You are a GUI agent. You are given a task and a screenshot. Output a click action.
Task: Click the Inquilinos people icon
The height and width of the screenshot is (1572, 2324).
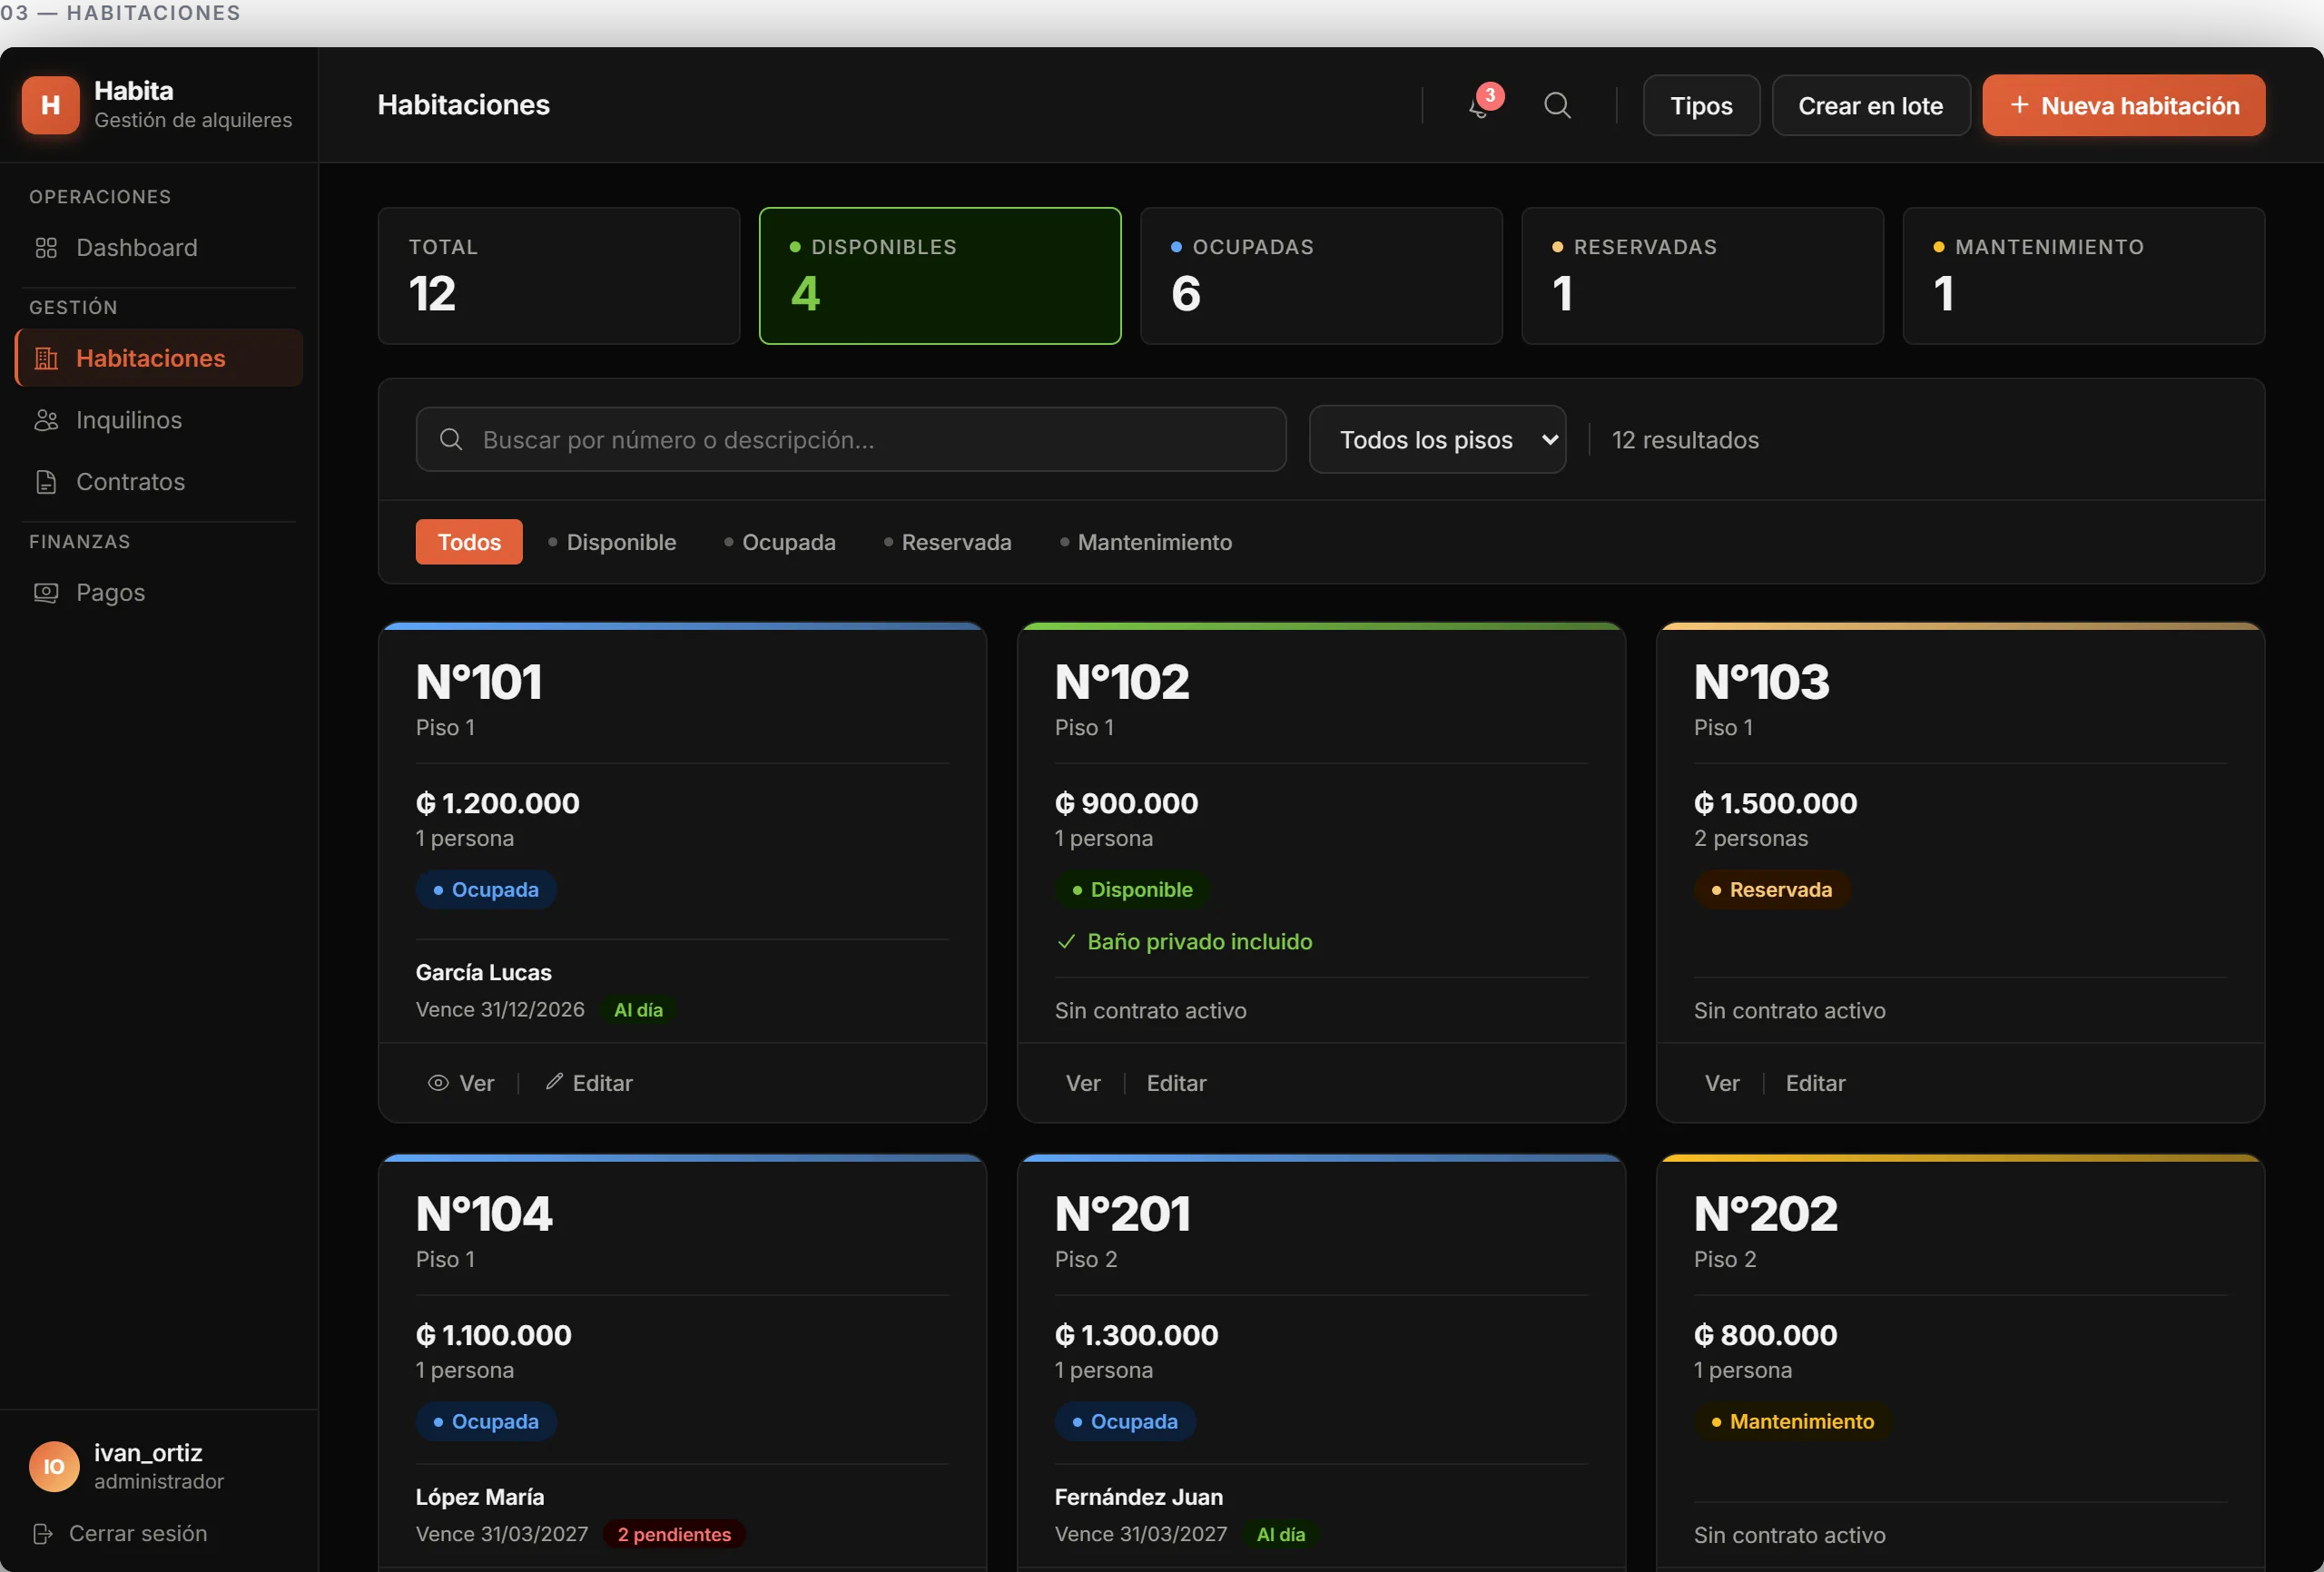46,420
